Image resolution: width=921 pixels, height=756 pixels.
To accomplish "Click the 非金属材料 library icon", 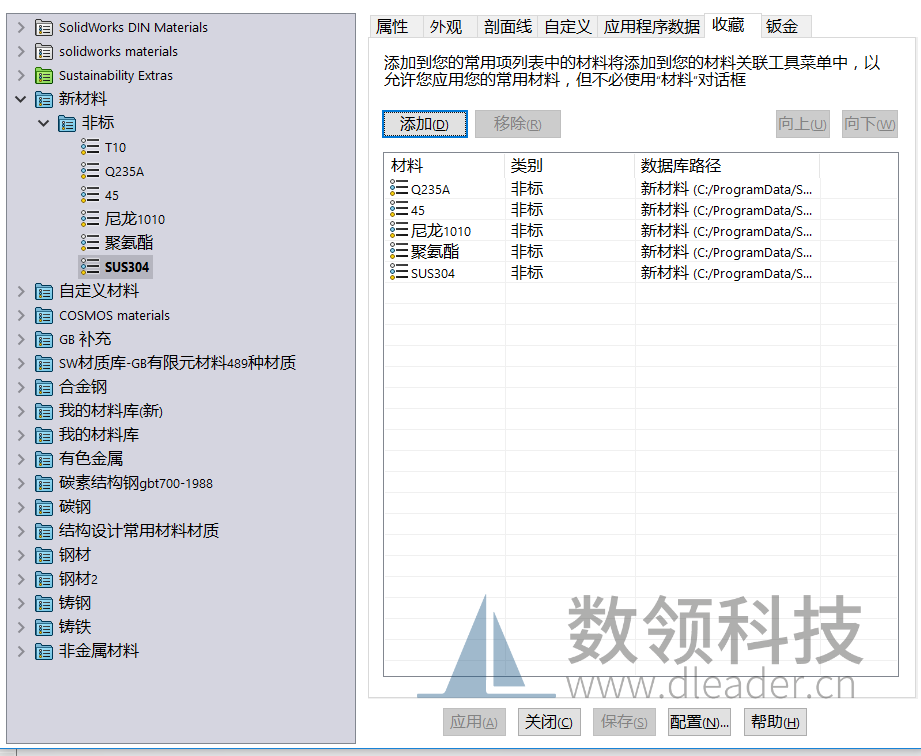I will pyautogui.click(x=43, y=651).
